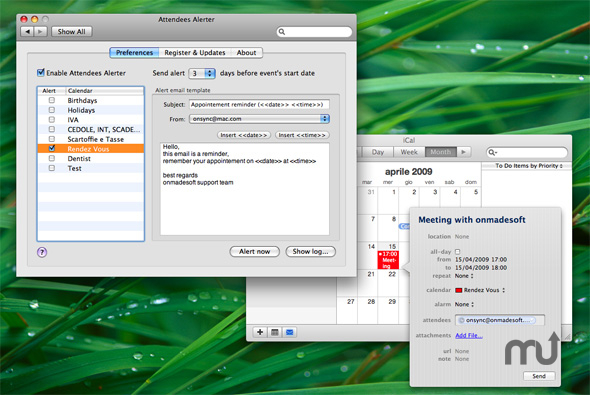The image size is (590, 395).
Task: Select the Holidays calendar row
Action: point(91,110)
